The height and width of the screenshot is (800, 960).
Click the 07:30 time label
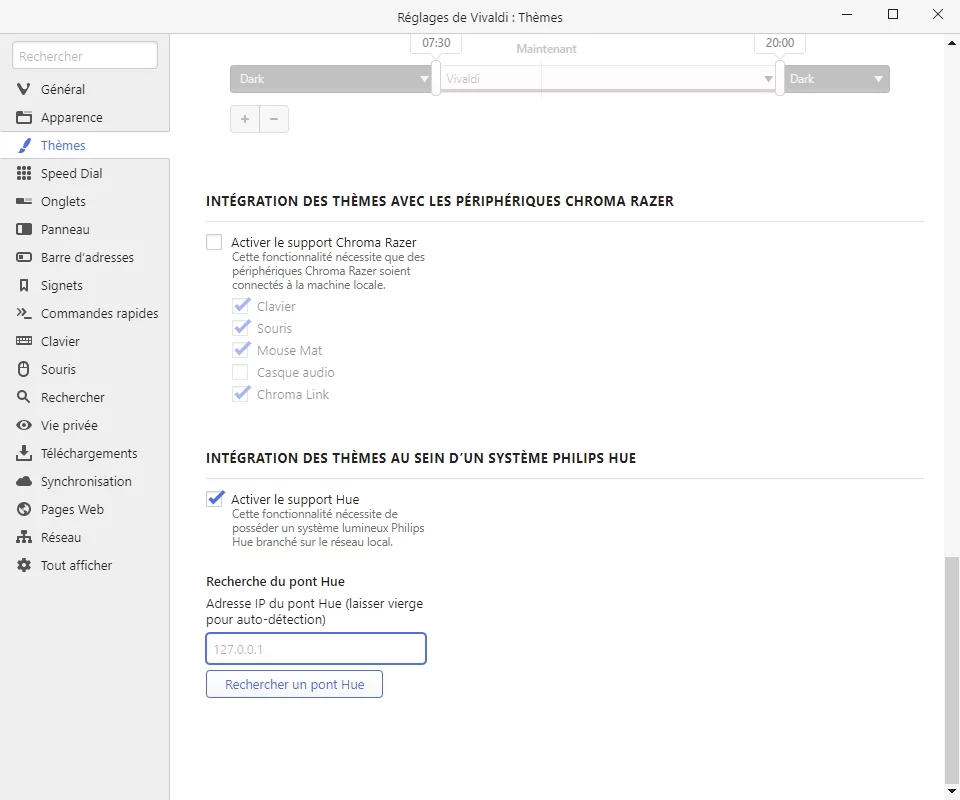436,43
